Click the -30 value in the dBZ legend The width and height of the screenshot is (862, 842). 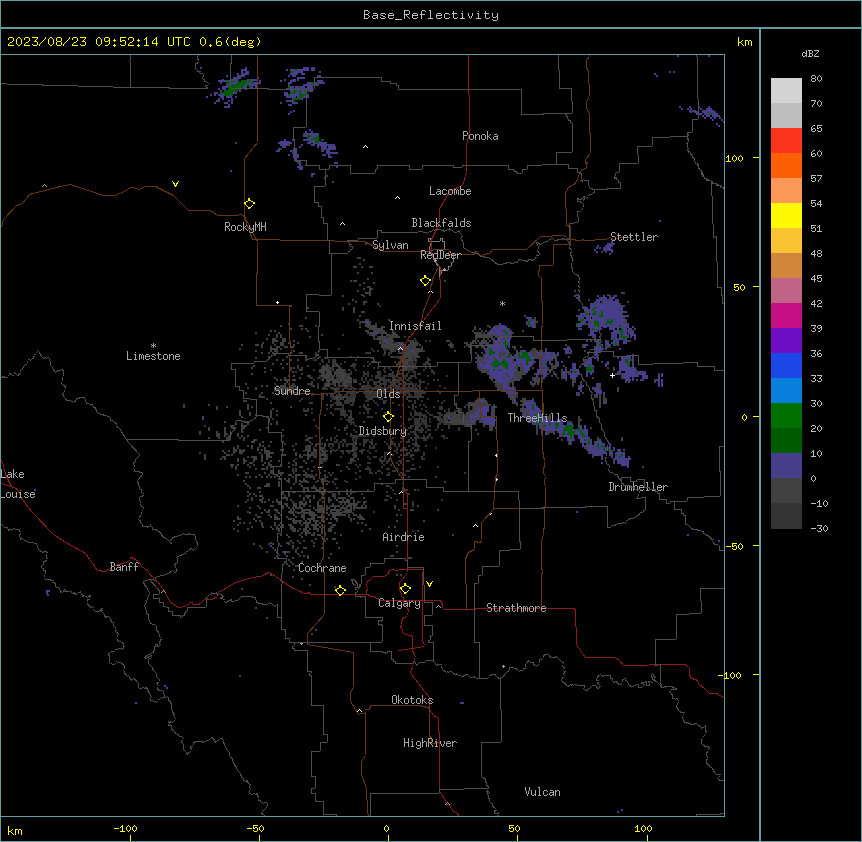coord(819,529)
